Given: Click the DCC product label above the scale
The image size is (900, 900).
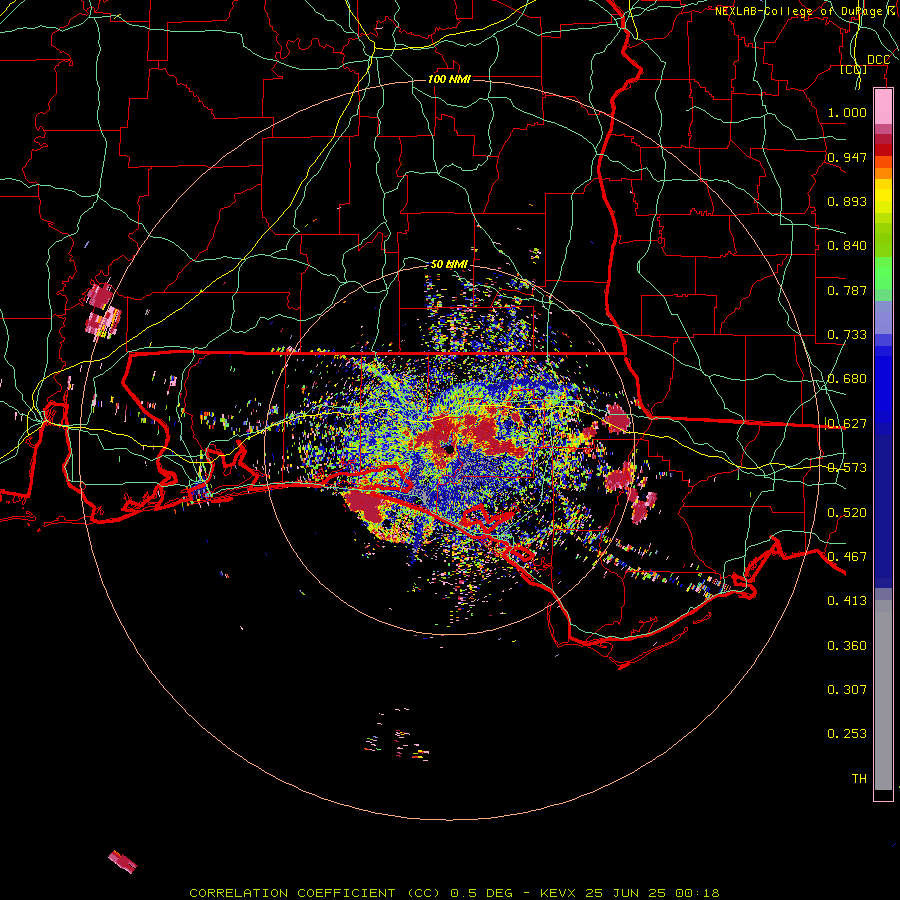Looking at the screenshot, I should [x=878, y=60].
